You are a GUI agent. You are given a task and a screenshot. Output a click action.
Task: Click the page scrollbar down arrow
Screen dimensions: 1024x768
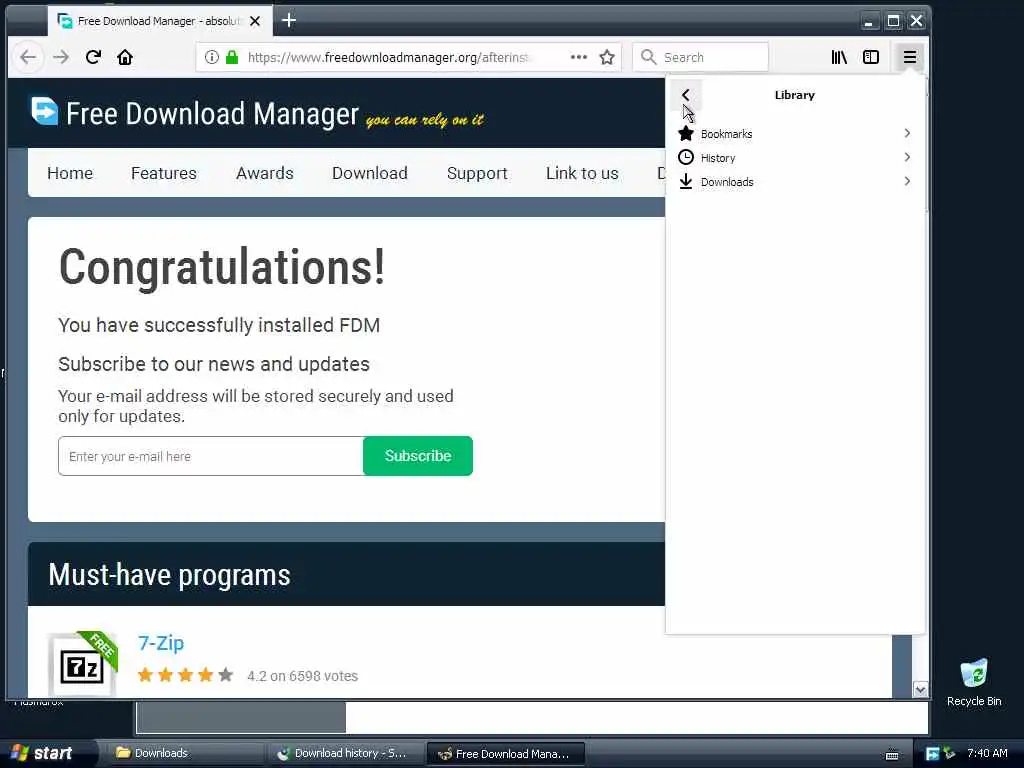click(x=920, y=689)
